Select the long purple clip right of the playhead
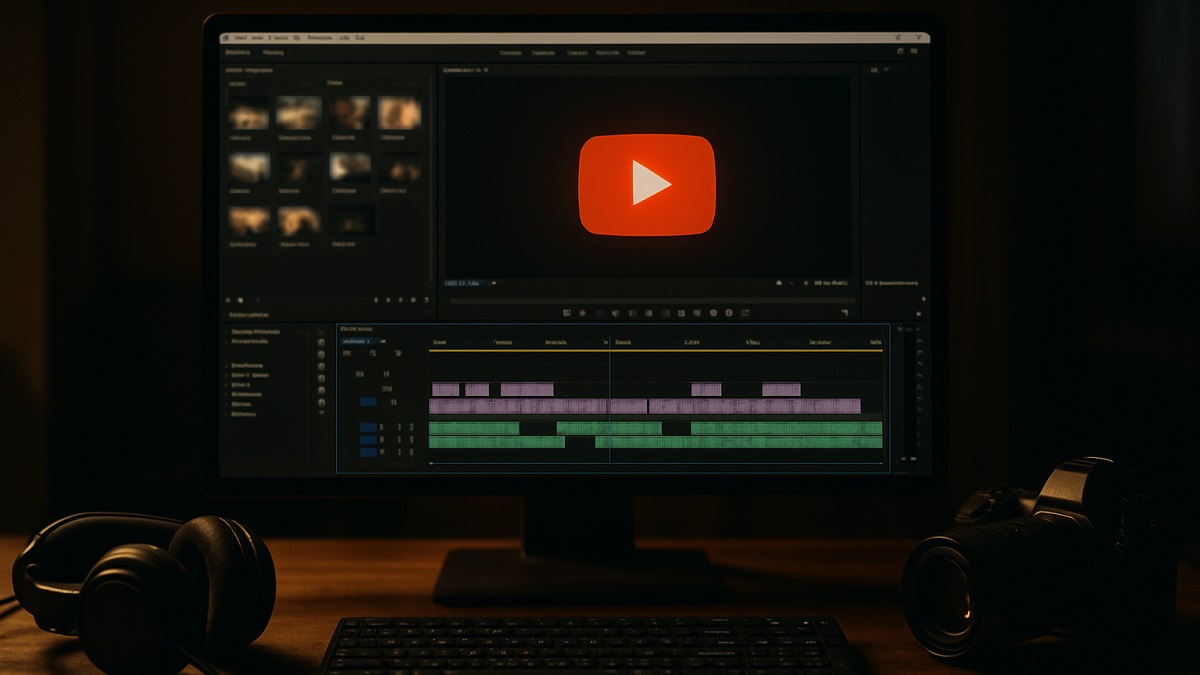The image size is (1200, 675). click(755, 406)
